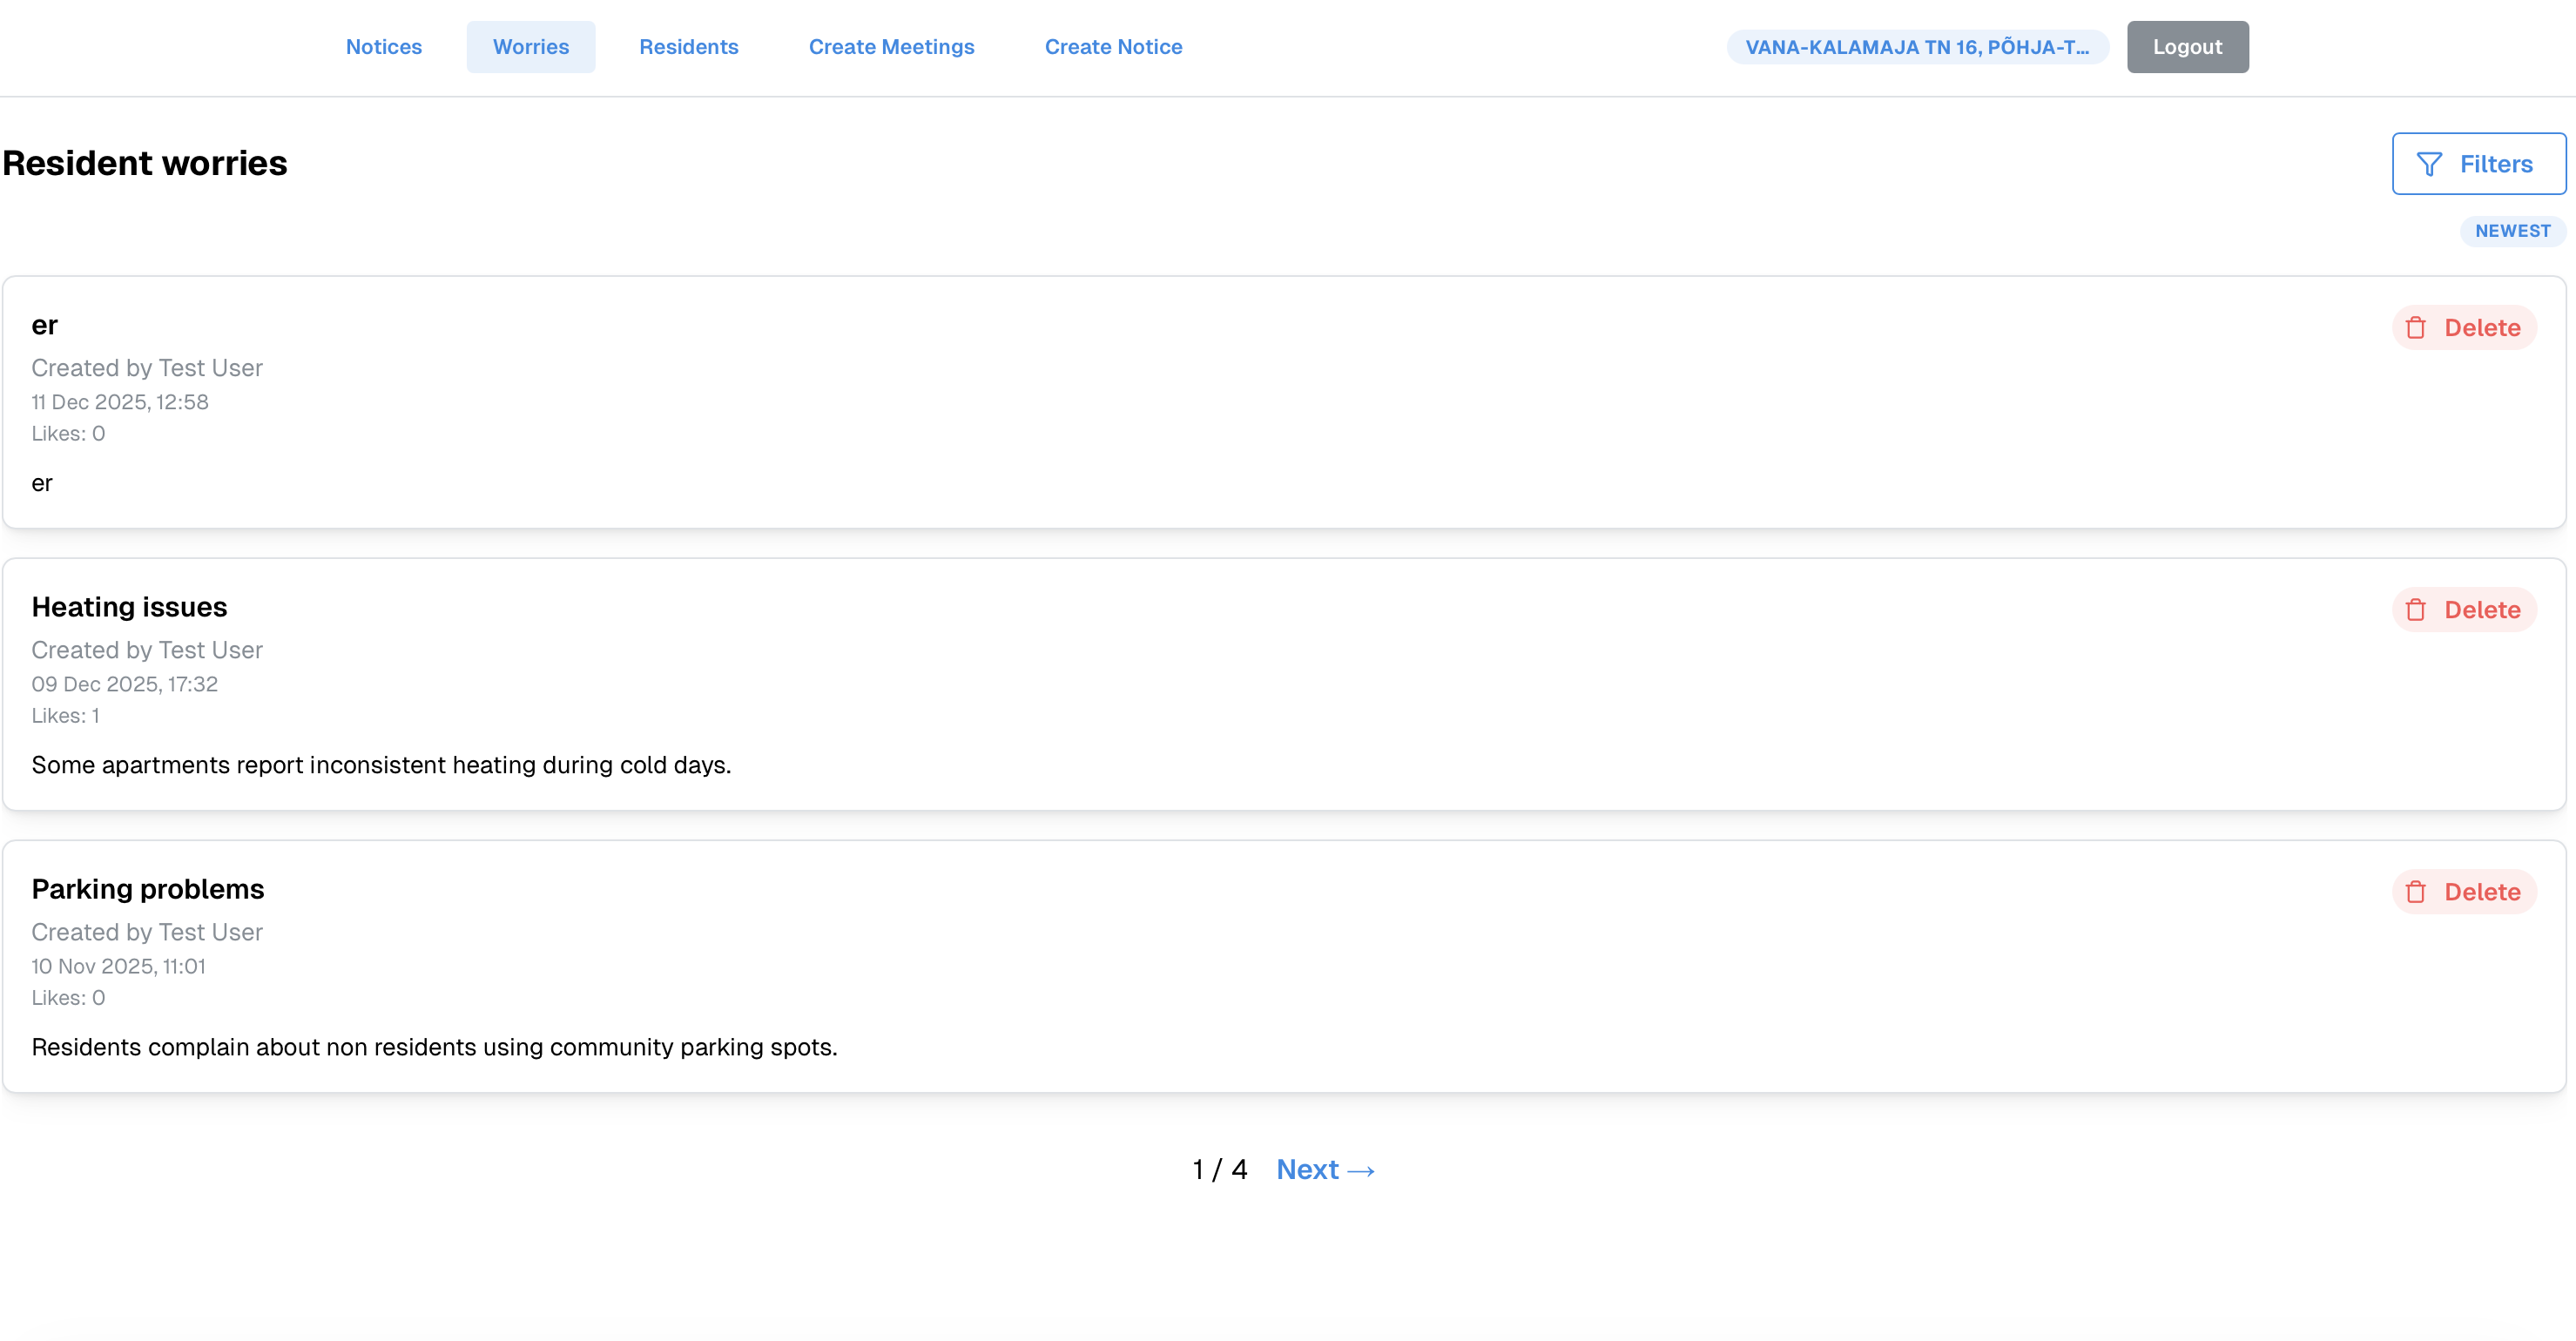Click the 'Parking problems' card title
This screenshot has height=1341, width=2576.
pos(148,889)
